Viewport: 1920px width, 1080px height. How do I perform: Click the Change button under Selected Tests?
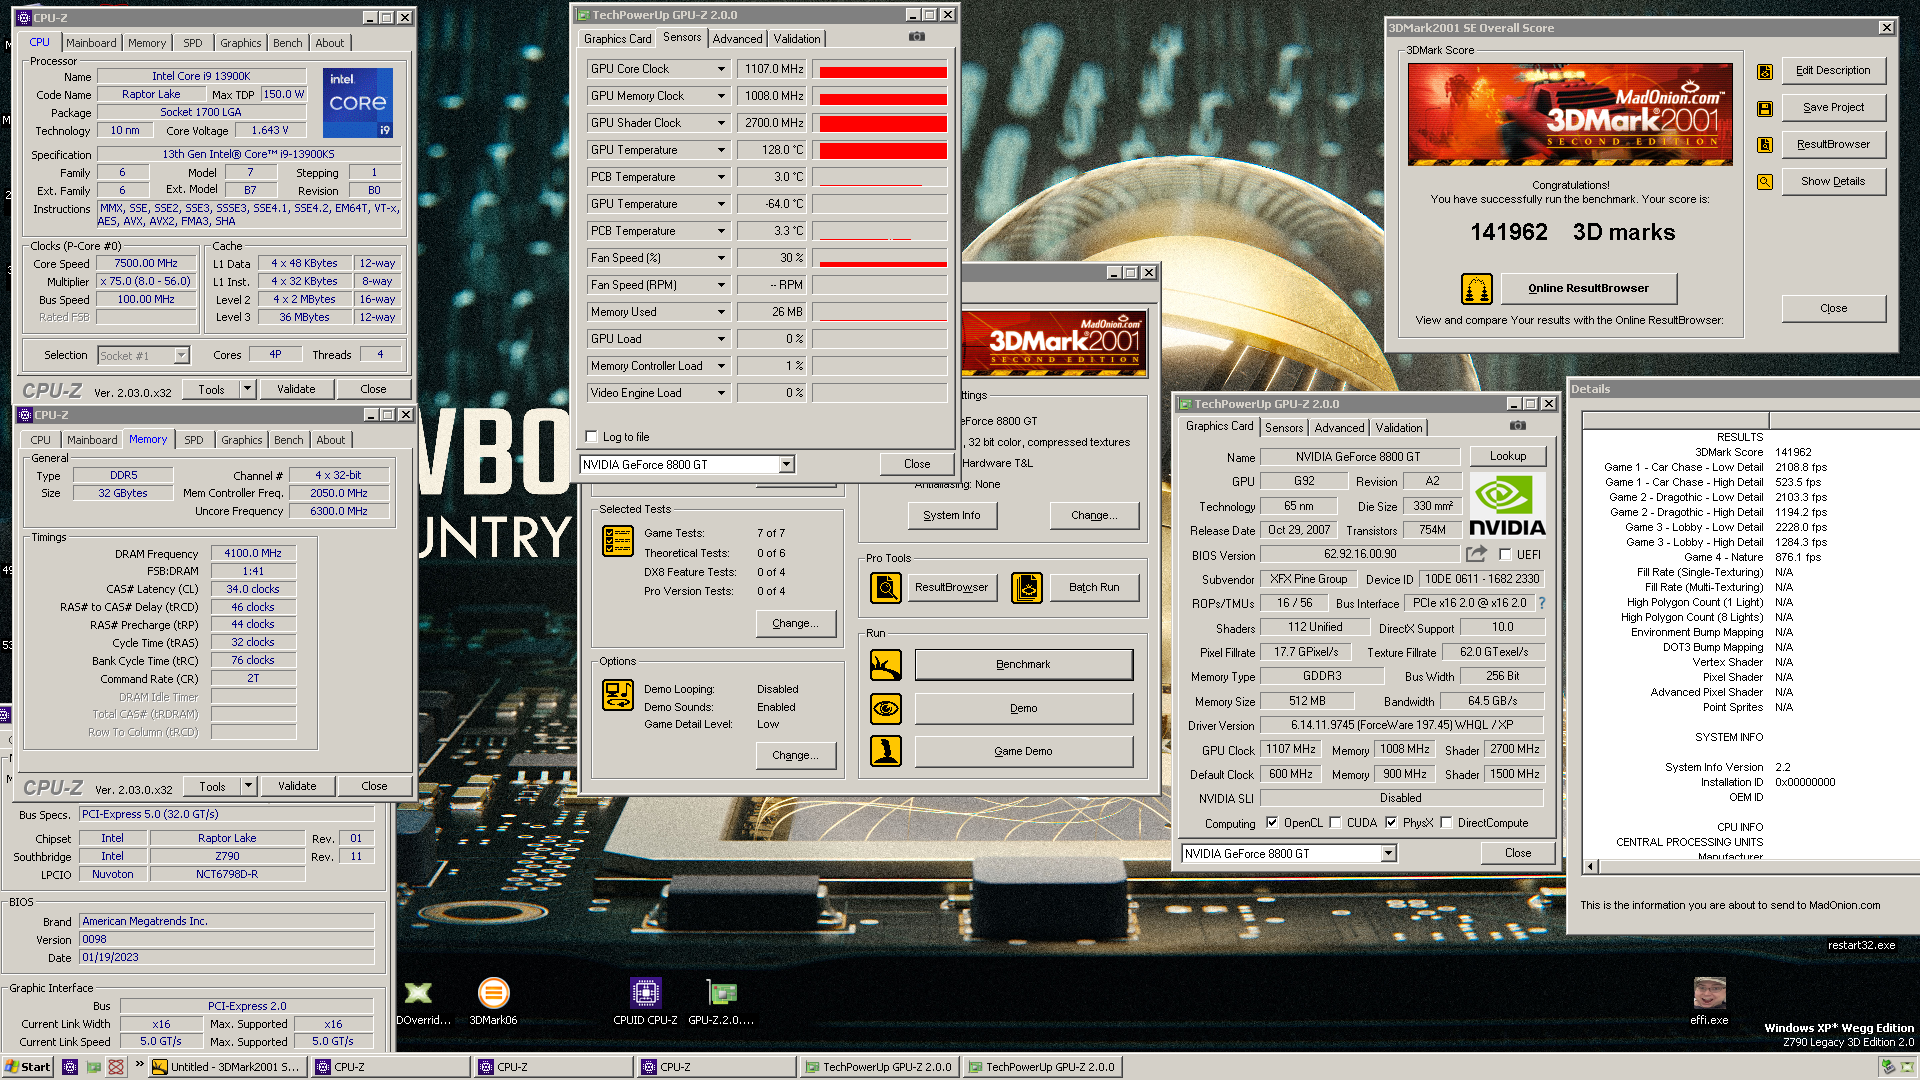[795, 623]
